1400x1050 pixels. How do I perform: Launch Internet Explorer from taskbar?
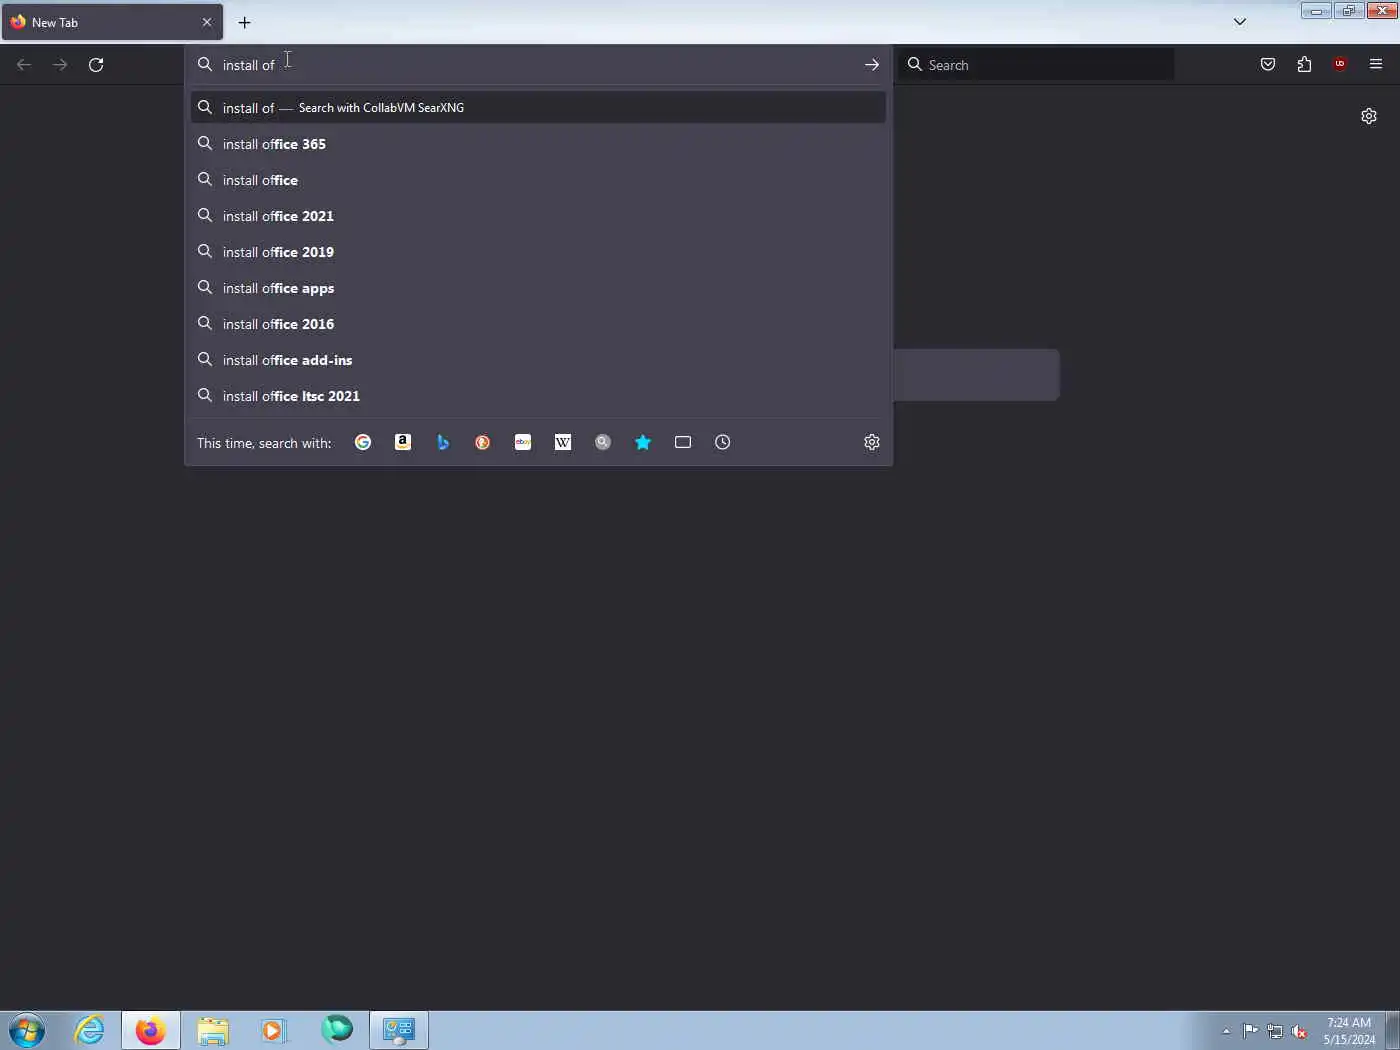point(89,1030)
